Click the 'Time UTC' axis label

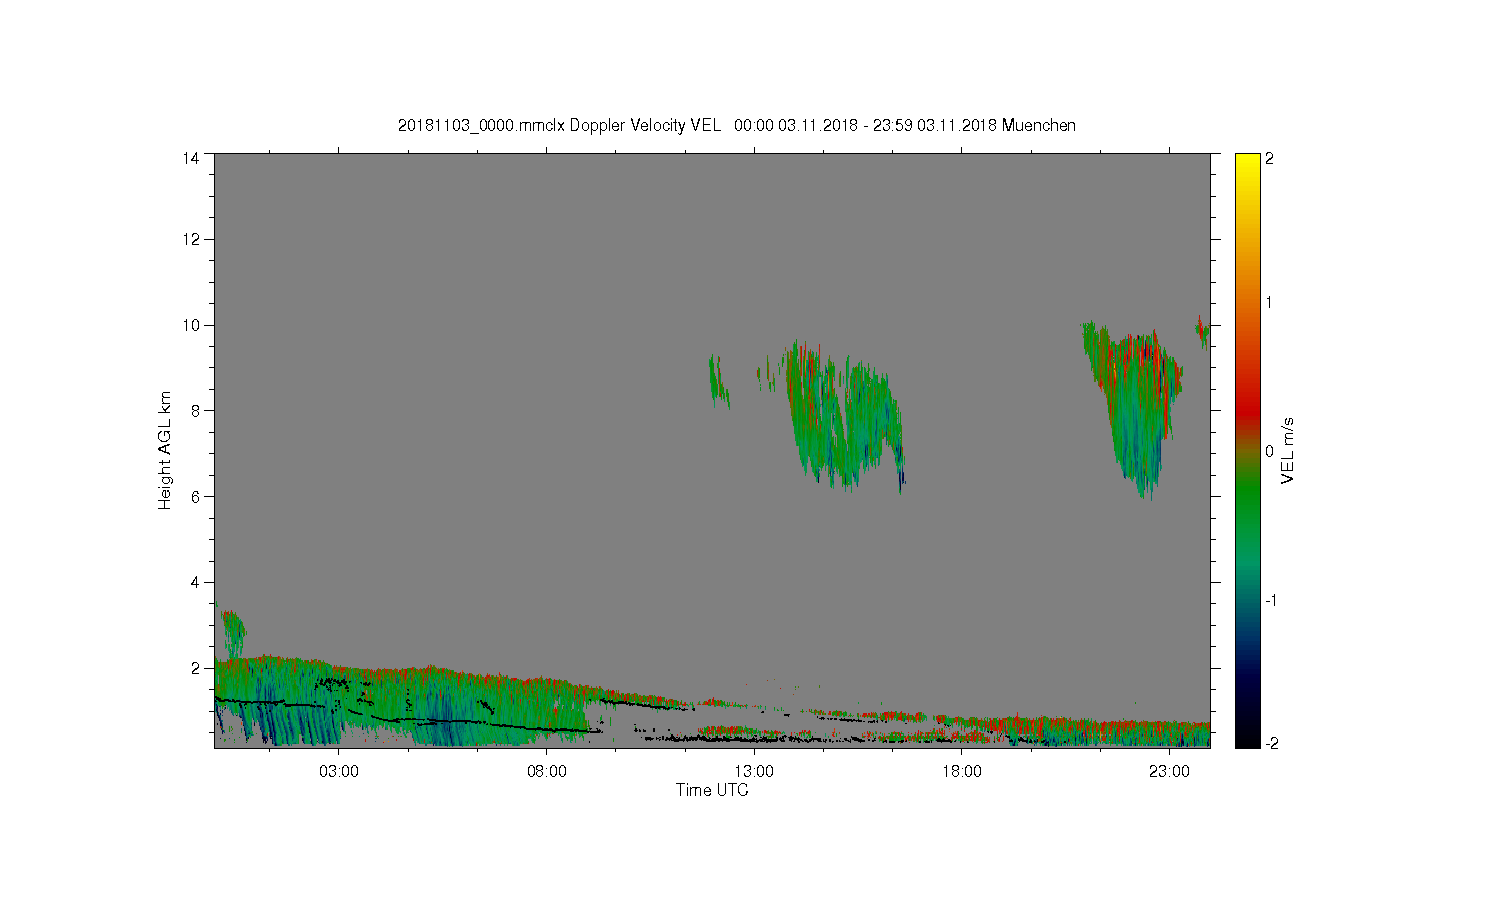pyautogui.click(x=712, y=790)
